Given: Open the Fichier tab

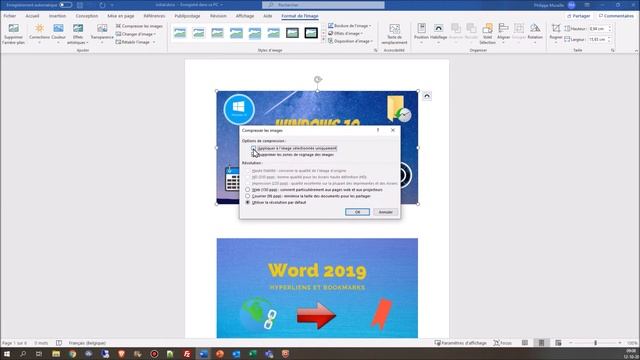Looking at the screenshot, I should [10, 16].
